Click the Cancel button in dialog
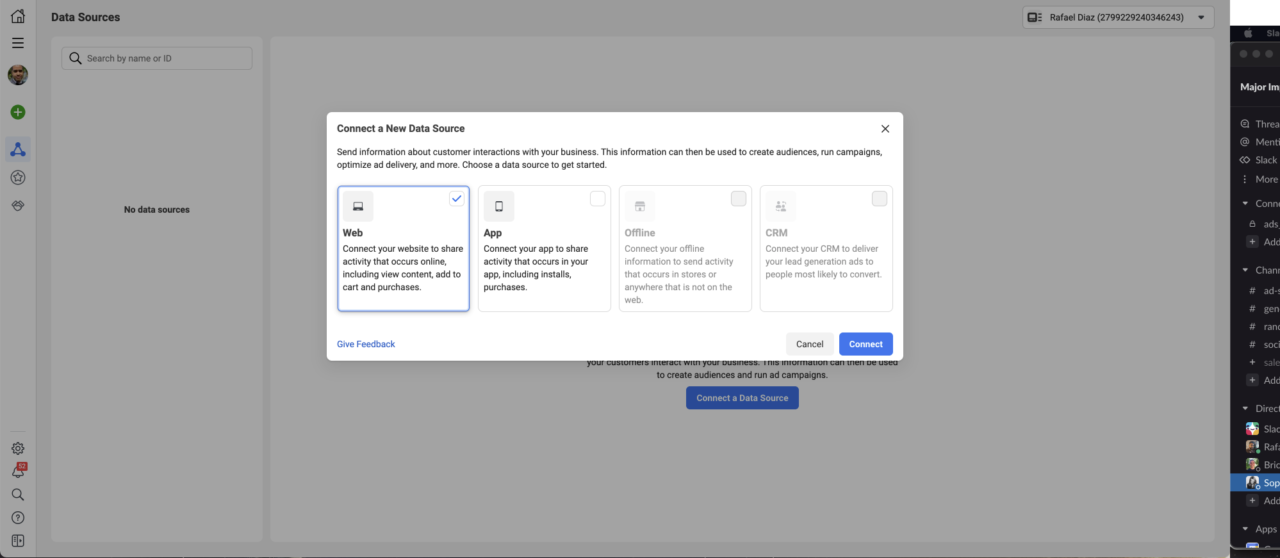 [x=810, y=344]
